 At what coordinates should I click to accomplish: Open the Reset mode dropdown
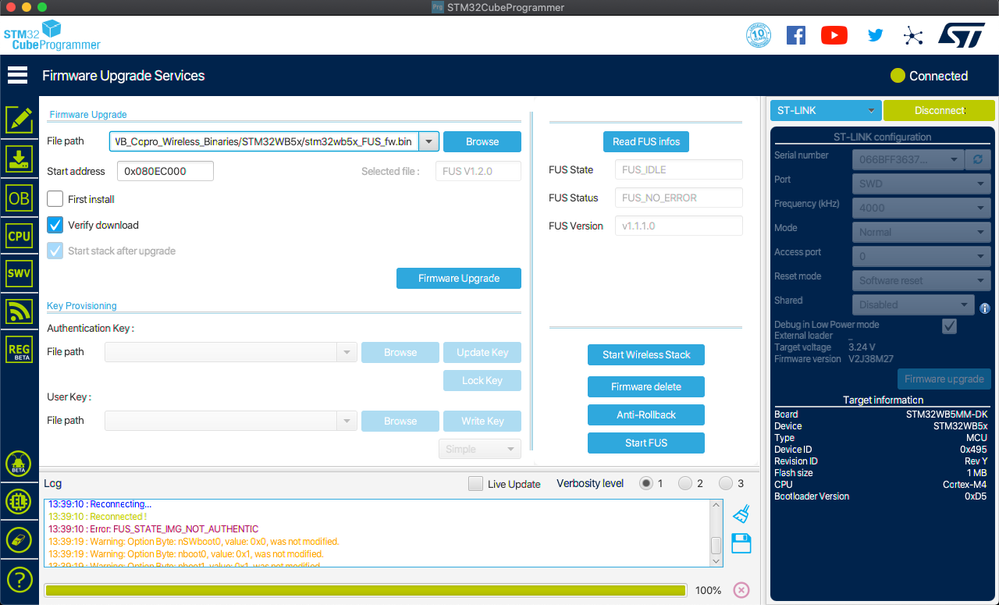pyautogui.click(x=921, y=280)
